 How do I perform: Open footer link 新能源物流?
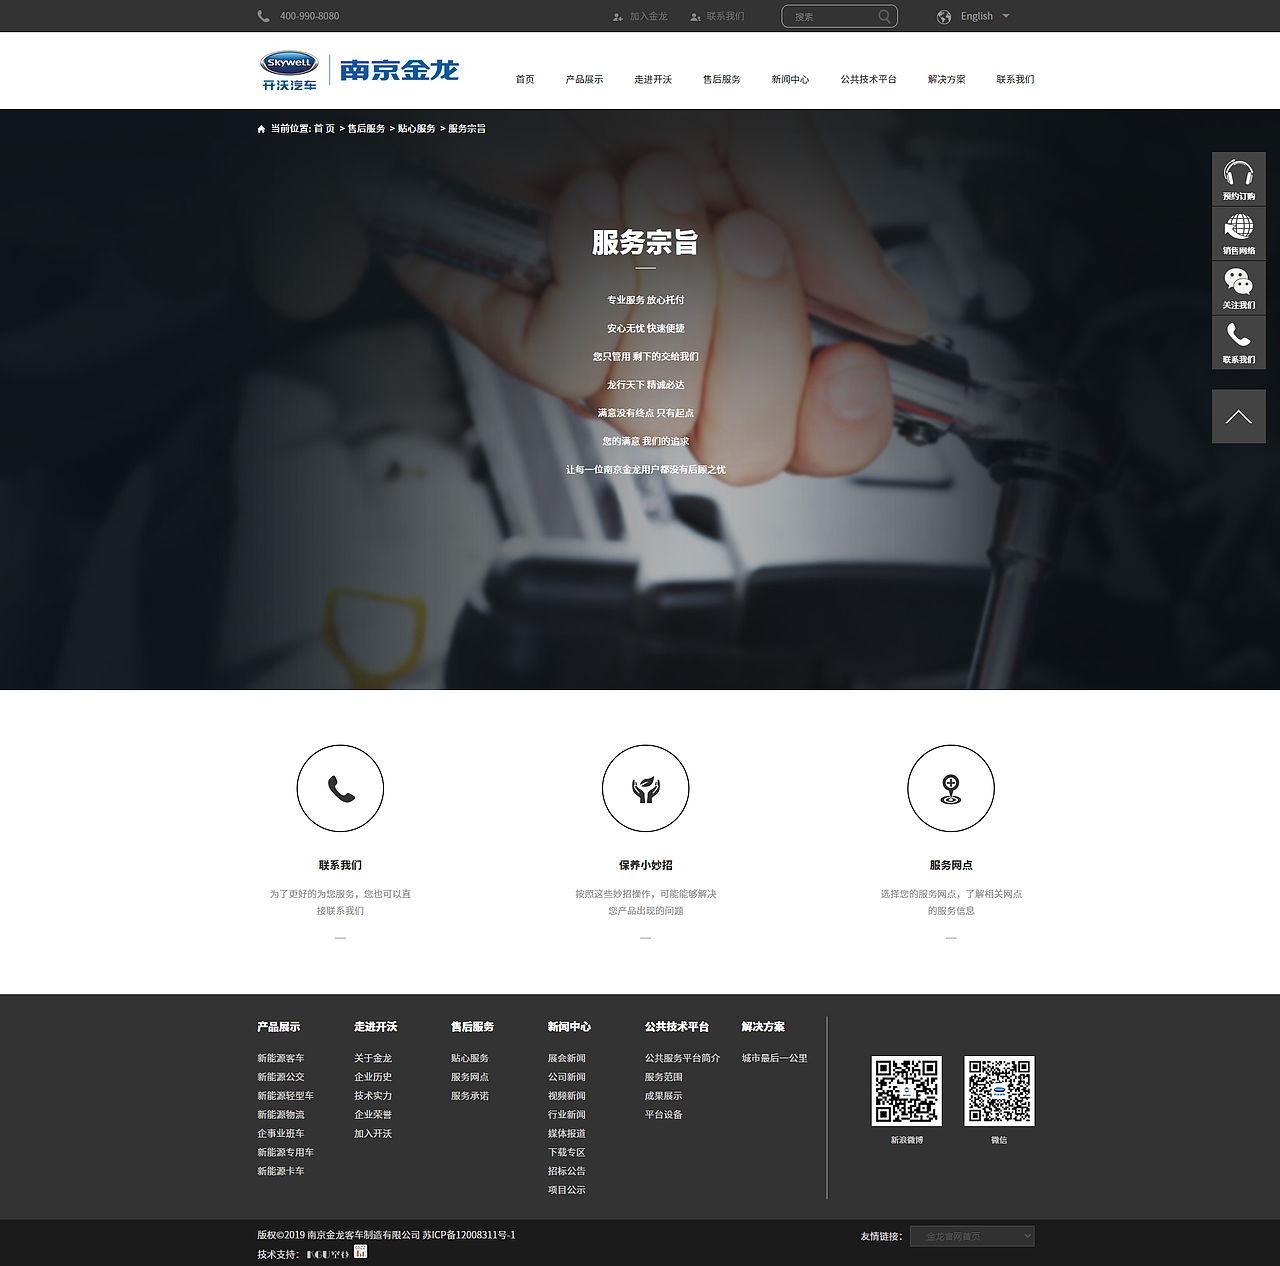(281, 1115)
